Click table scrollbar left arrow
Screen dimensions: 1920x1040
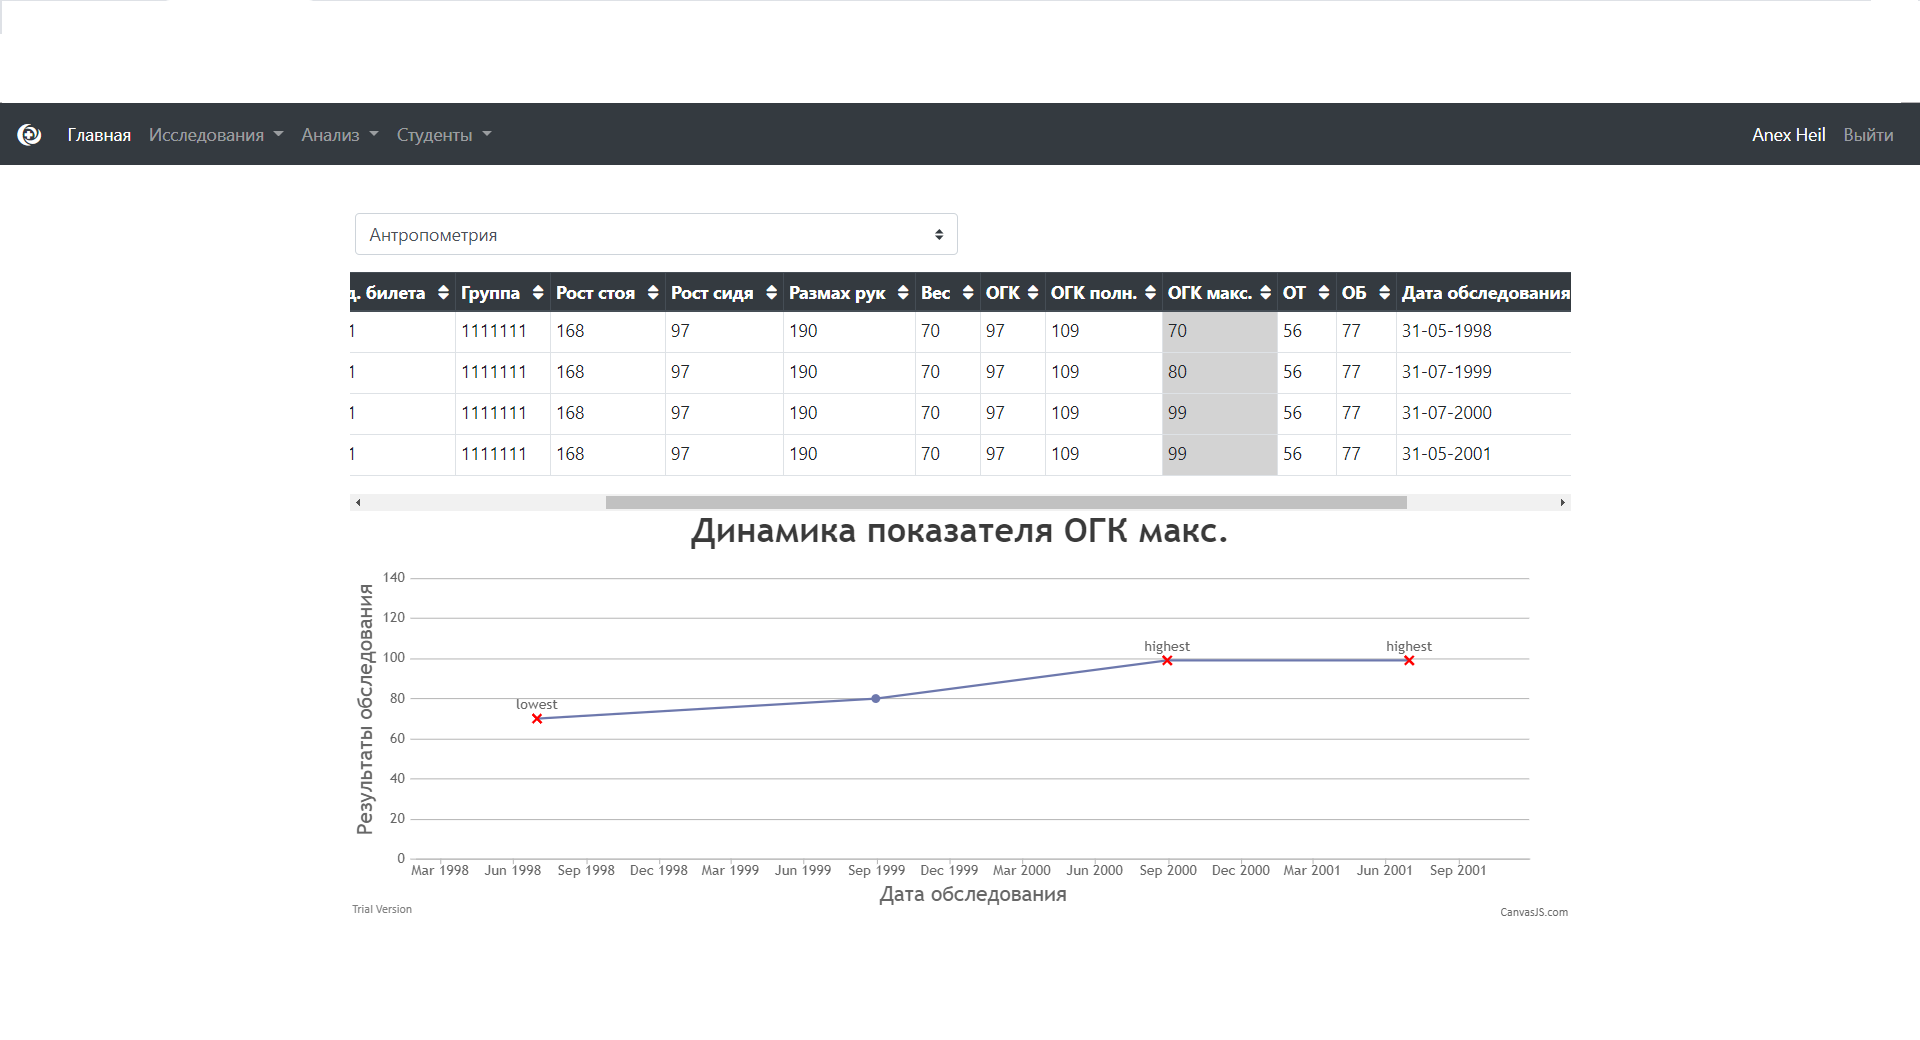[358, 502]
